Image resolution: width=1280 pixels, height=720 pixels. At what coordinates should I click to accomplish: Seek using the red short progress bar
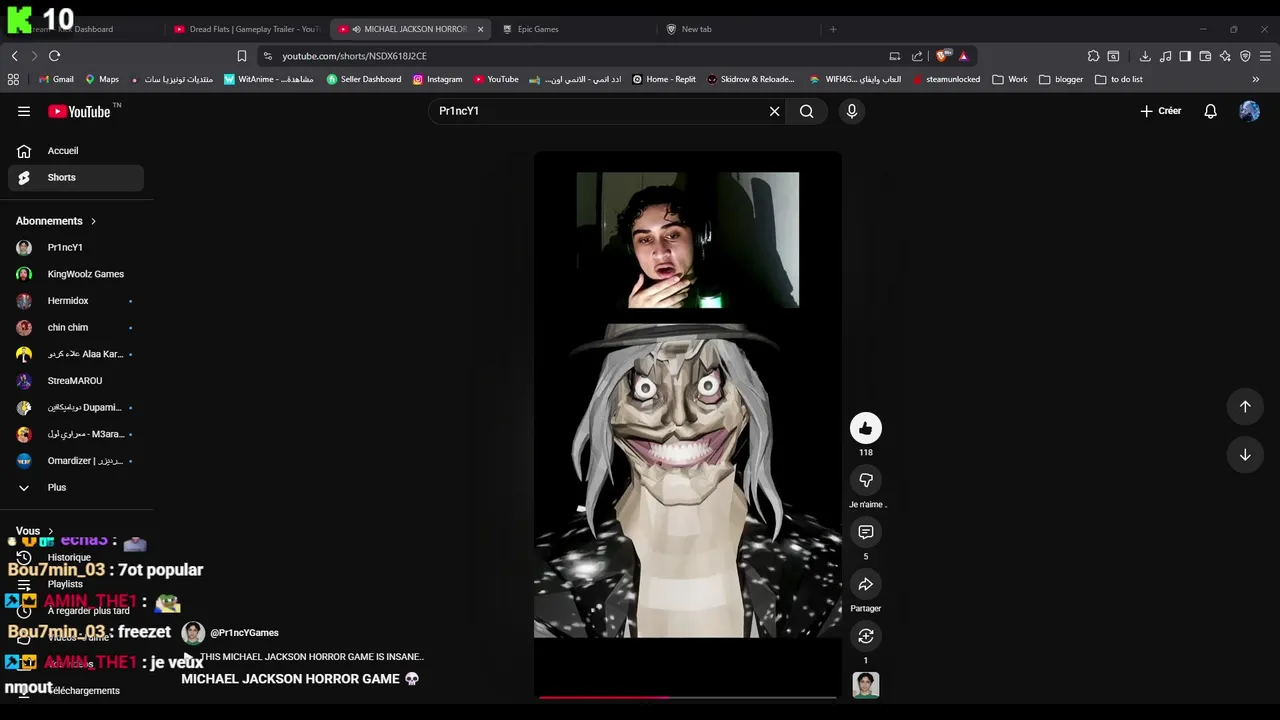[x=687, y=697]
